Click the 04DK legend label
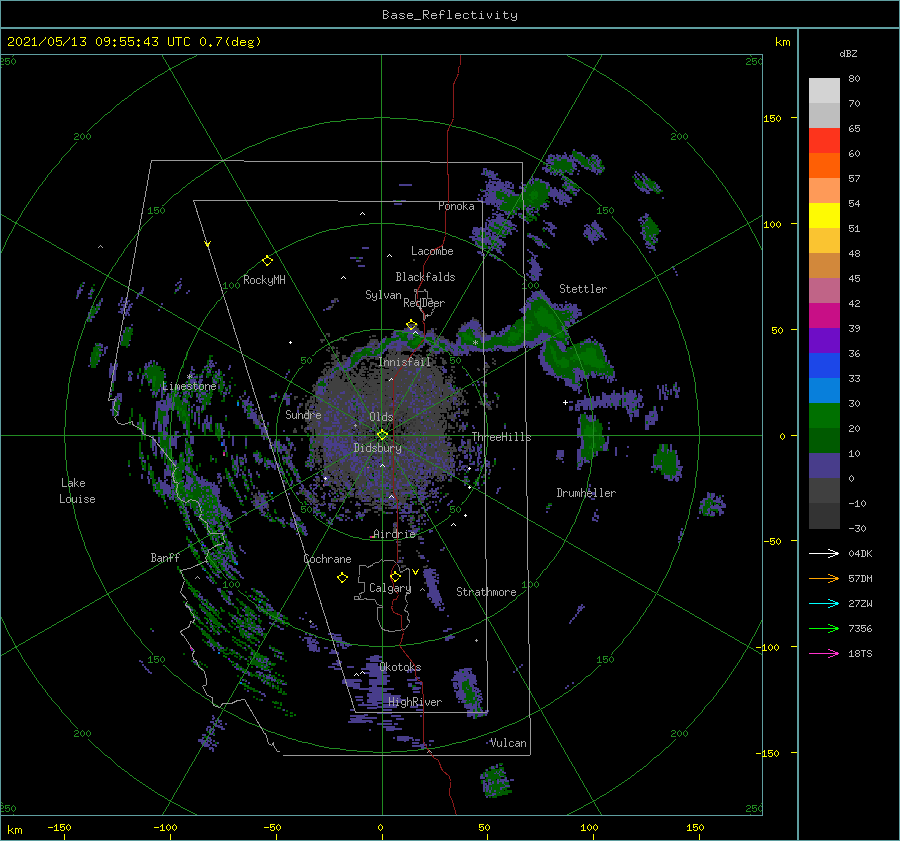900x841 pixels. pyautogui.click(x=860, y=553)
